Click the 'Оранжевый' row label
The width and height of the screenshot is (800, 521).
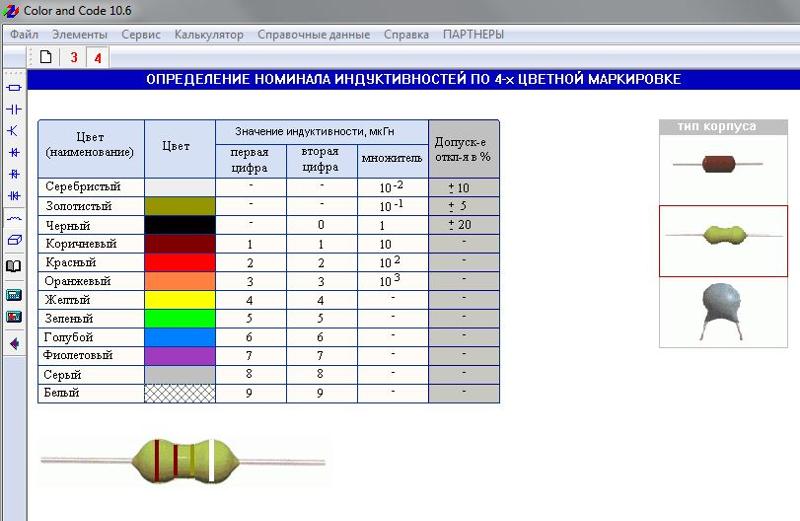78,281
